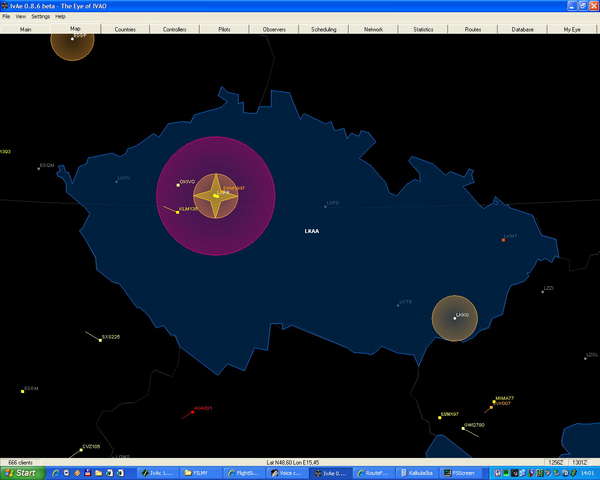This screenshot has height=480, width=600.
Task: Select the LZZI airport marker
Action: click(x=543, y=292)
